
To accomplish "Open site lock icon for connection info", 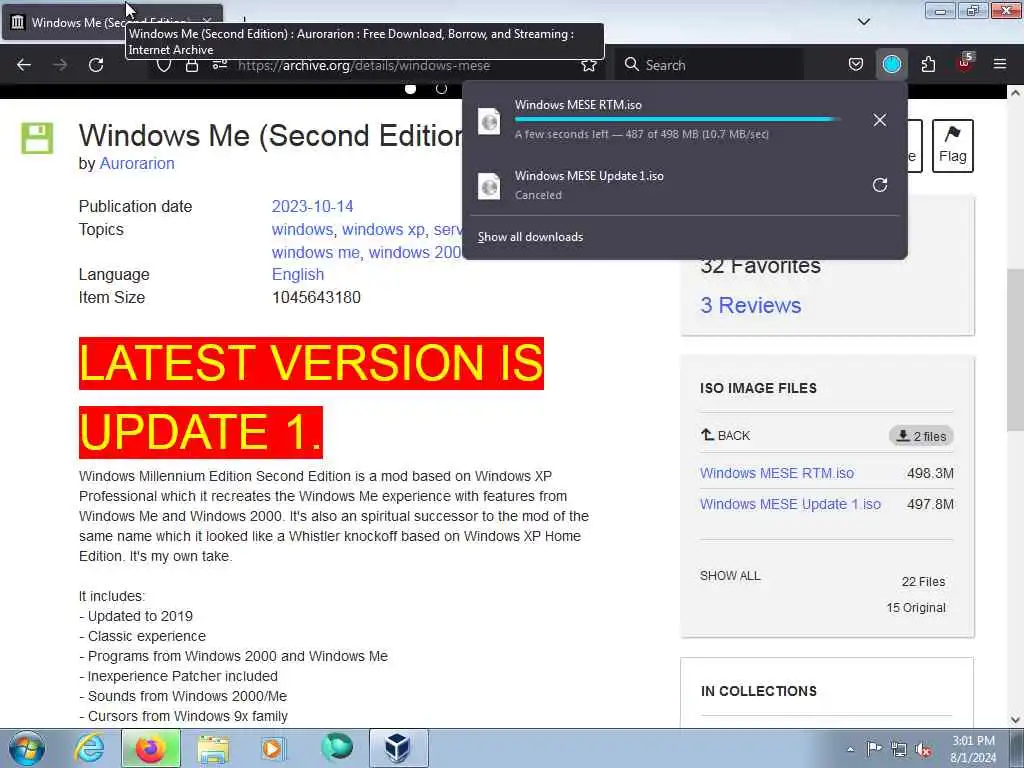I will point(191,65).
